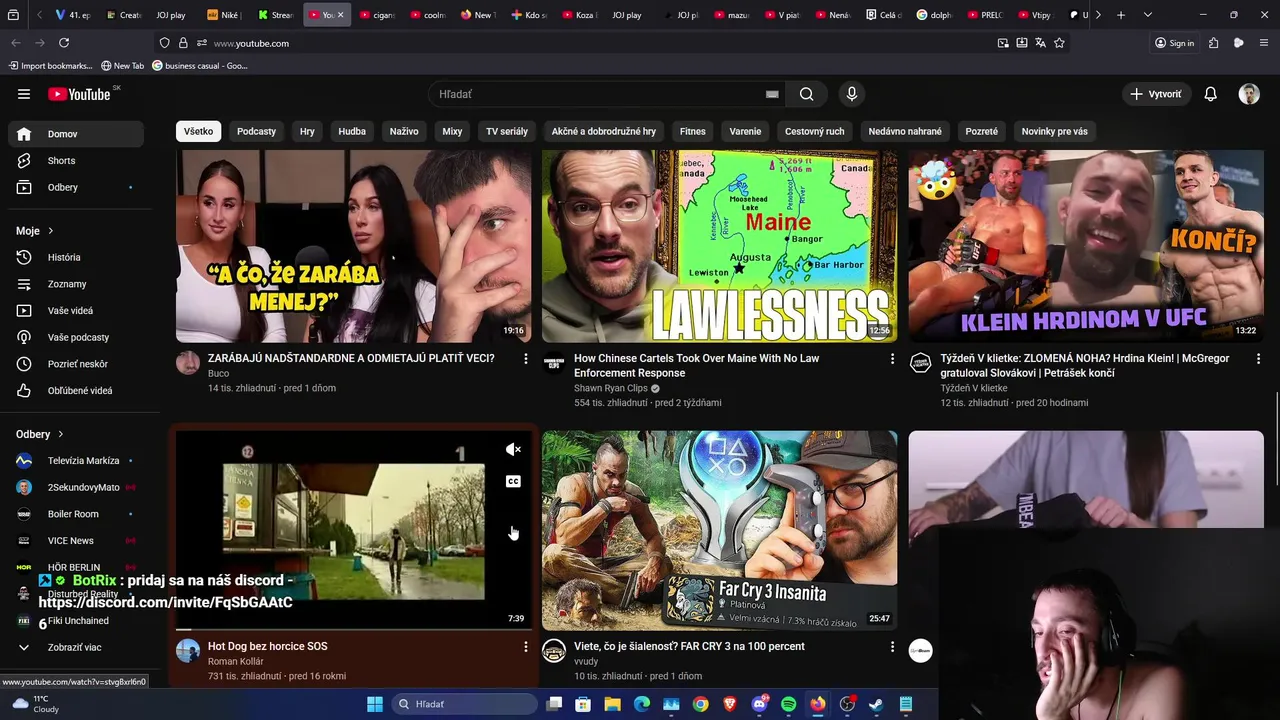
Task: Open Shawn Ryan Clips channel avatar
Action: pyautogui.click(x=554, y=363)
